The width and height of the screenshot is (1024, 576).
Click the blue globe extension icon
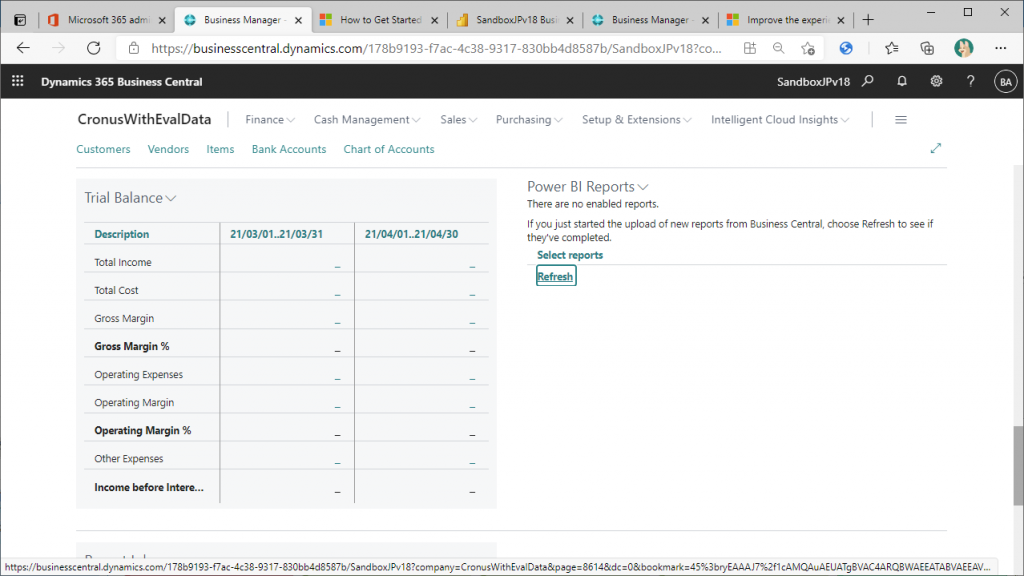(846, 48)
